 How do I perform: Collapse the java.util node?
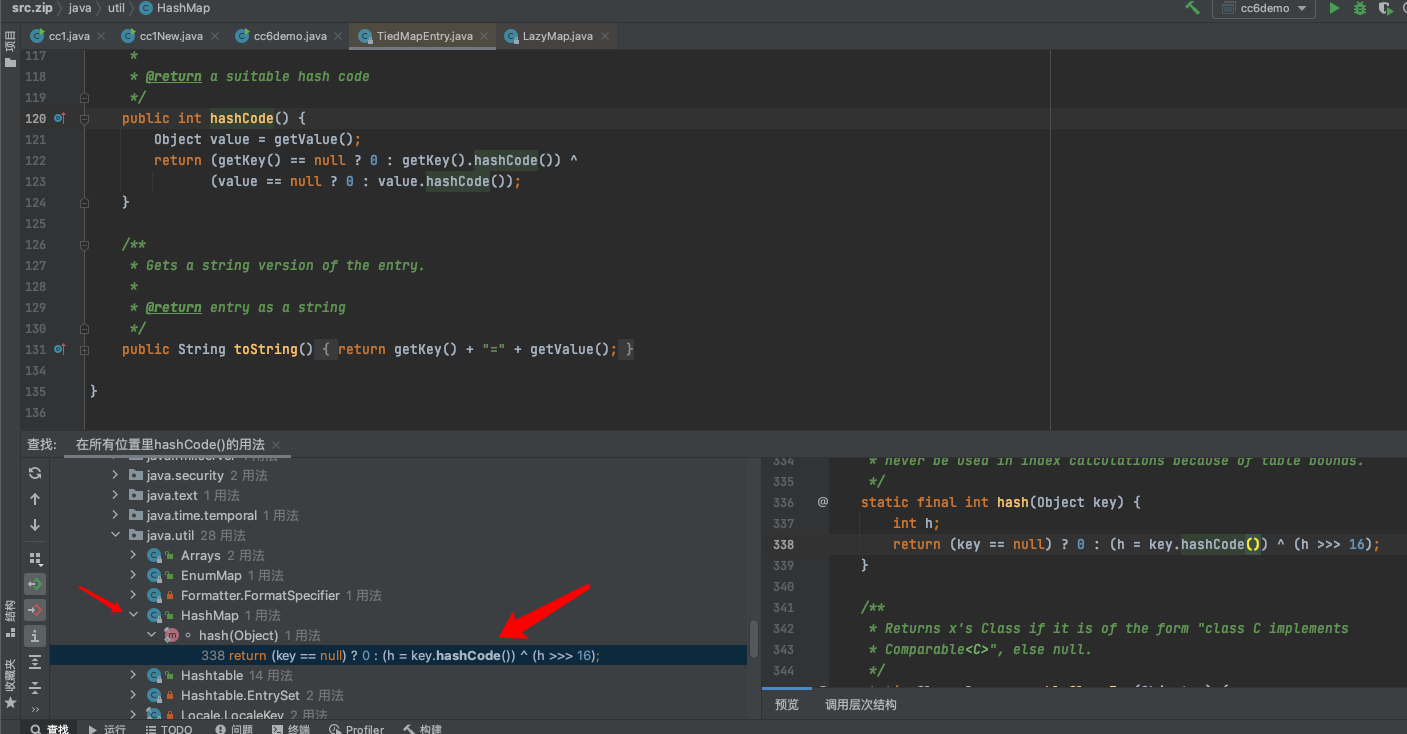(116, 535)
